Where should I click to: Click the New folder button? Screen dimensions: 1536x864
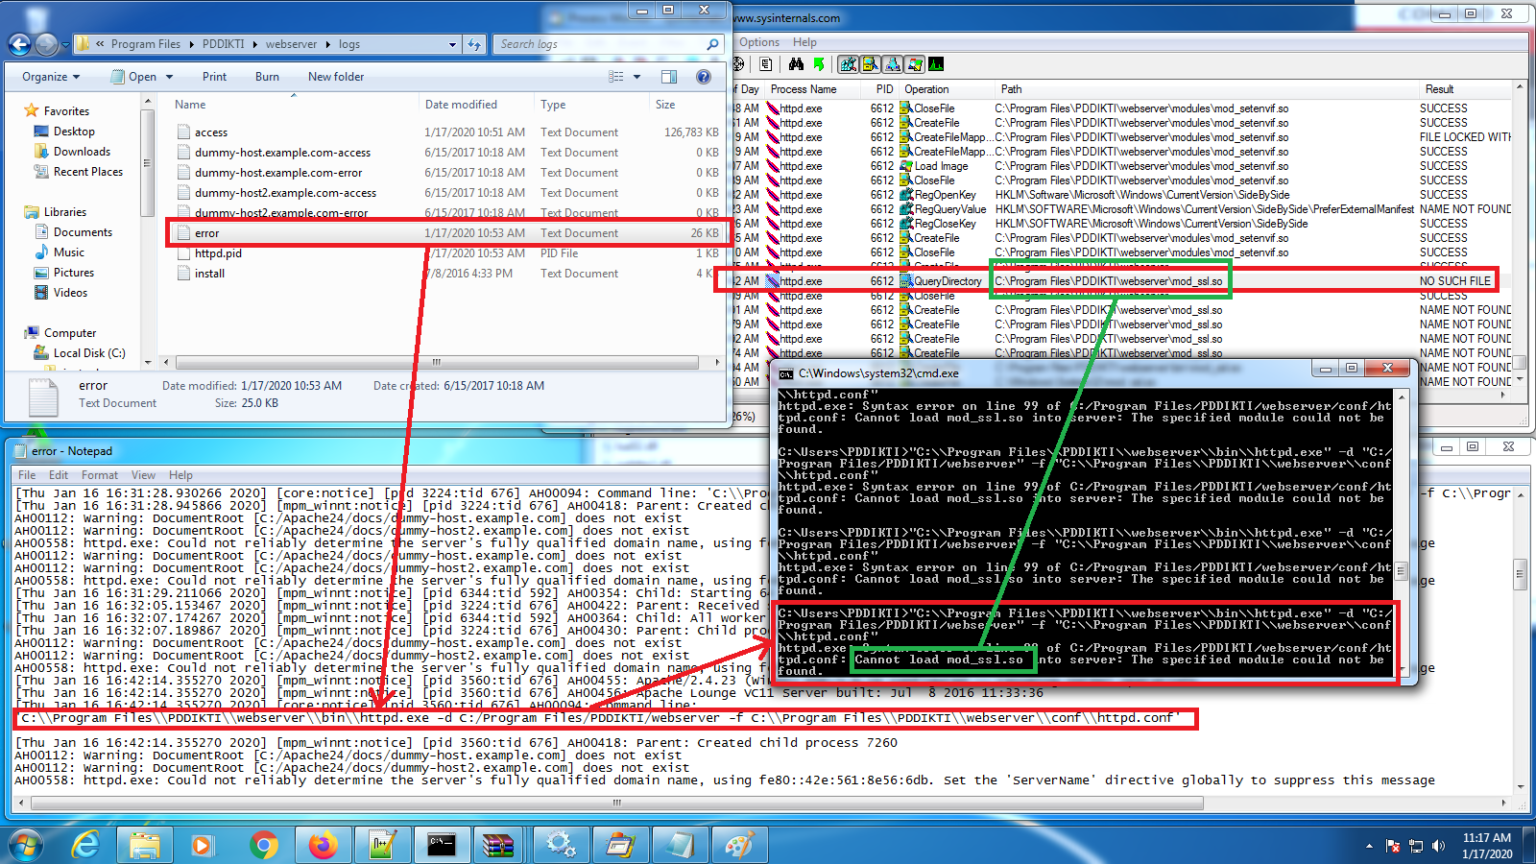pyautogui.click(x=335, y=77)
